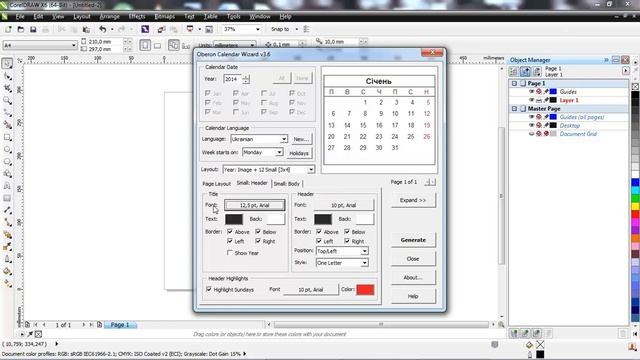Click Title text black color swatch
The height and width of the screenshot is (360, 640).
point(234,219)
